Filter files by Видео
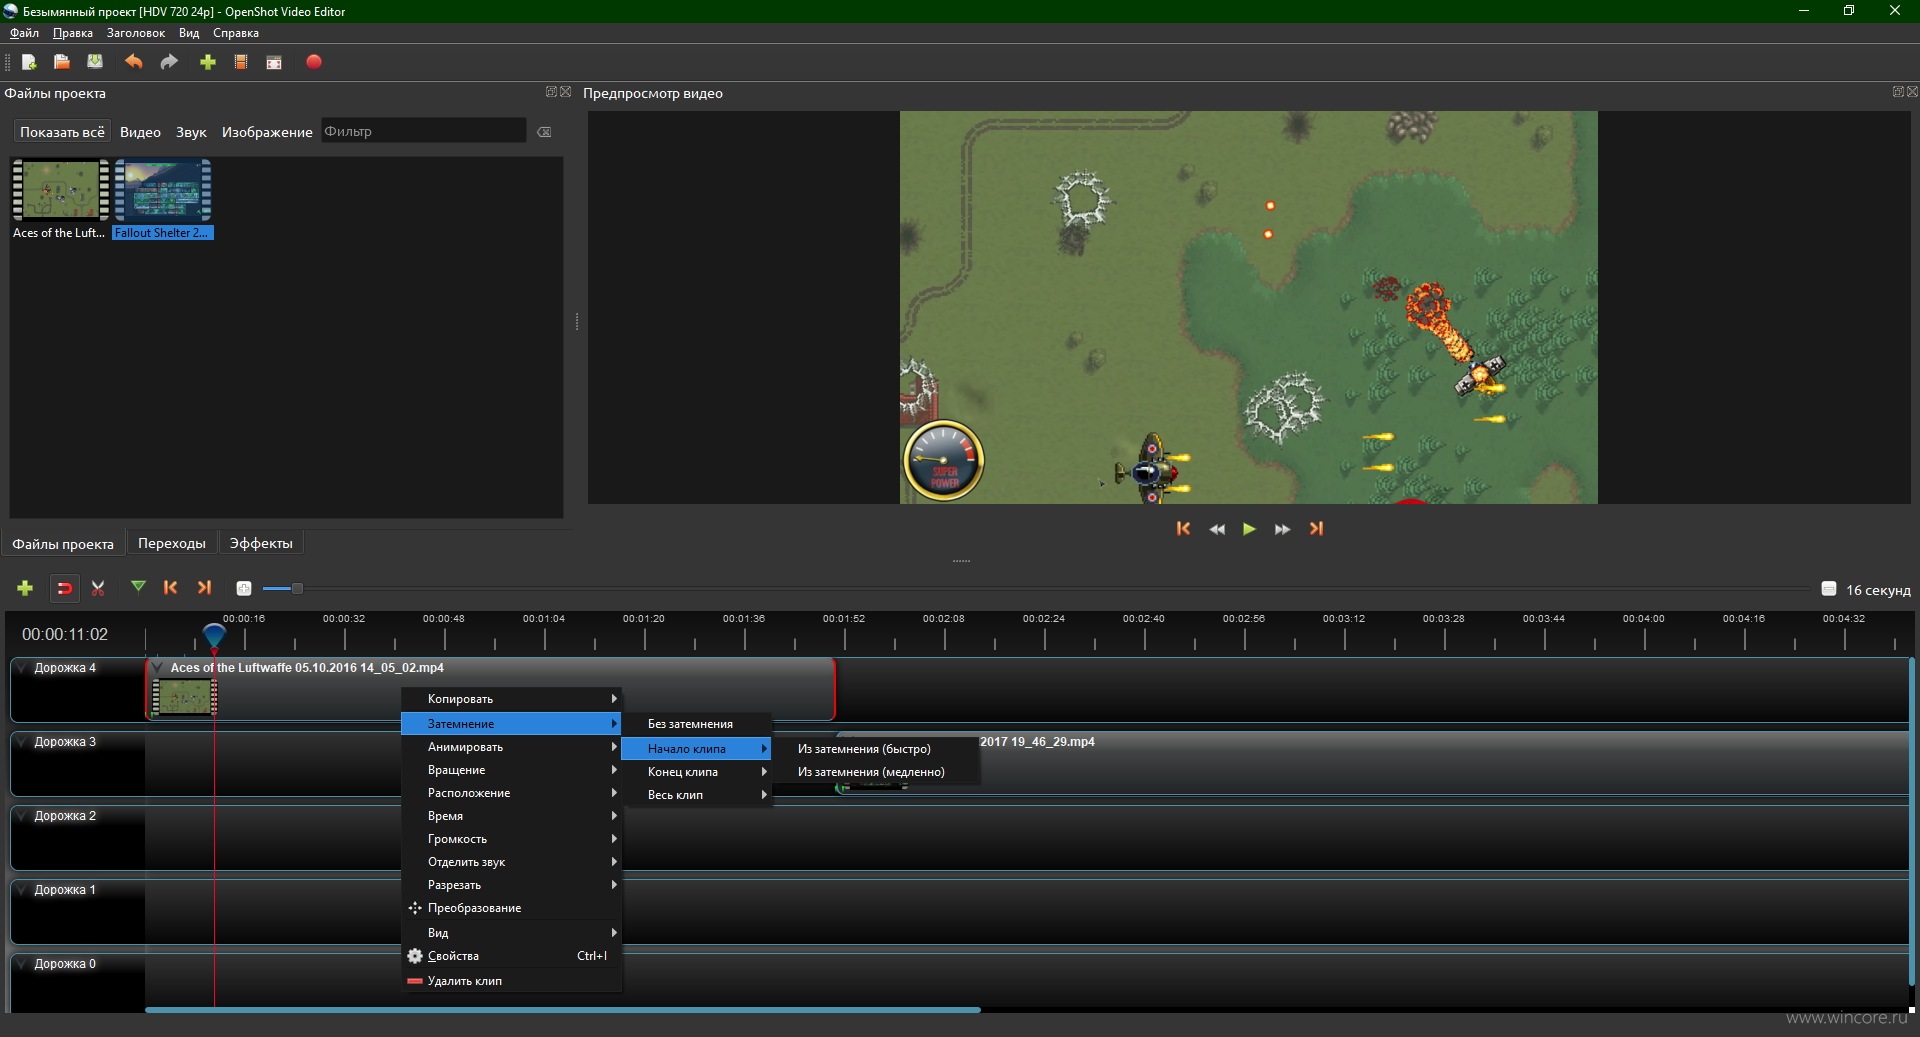Viewport: 1920px width, 1037px height. (x=140, y=132)
